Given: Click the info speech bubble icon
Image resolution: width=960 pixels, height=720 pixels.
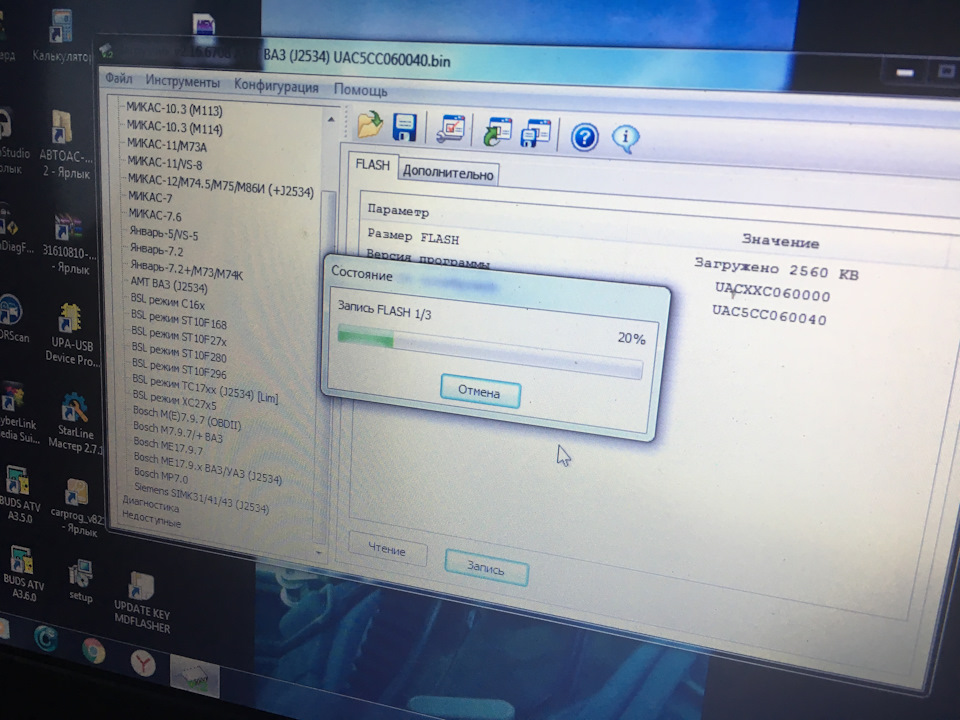Looking at the screenshot, I should 626,137.
